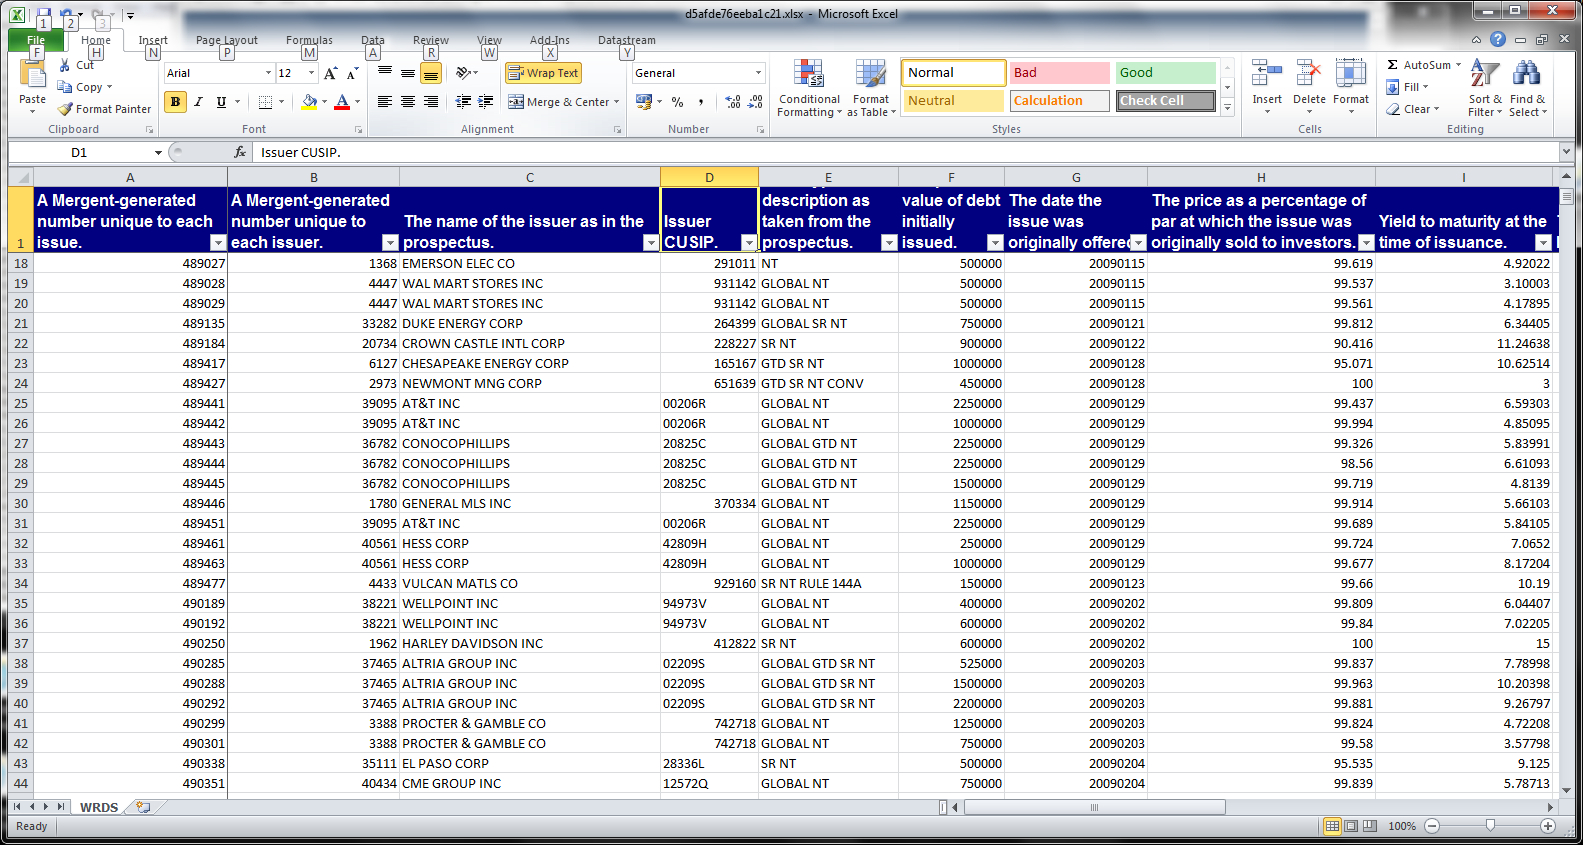Click percent style icon
The image size is (1583, 845).
coord(678,102)
